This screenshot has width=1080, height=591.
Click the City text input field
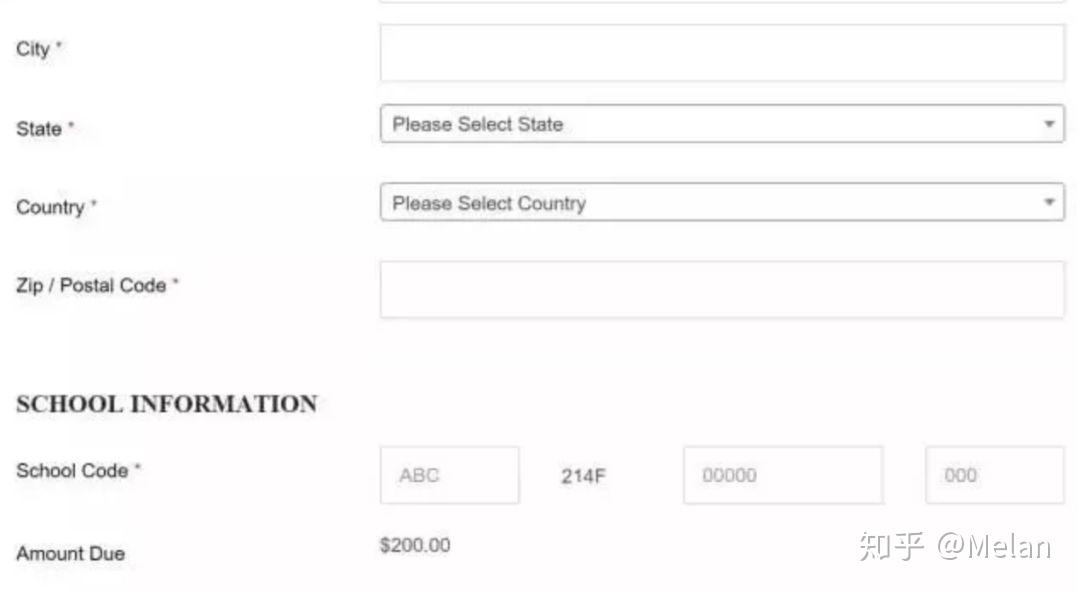(721, 53)
